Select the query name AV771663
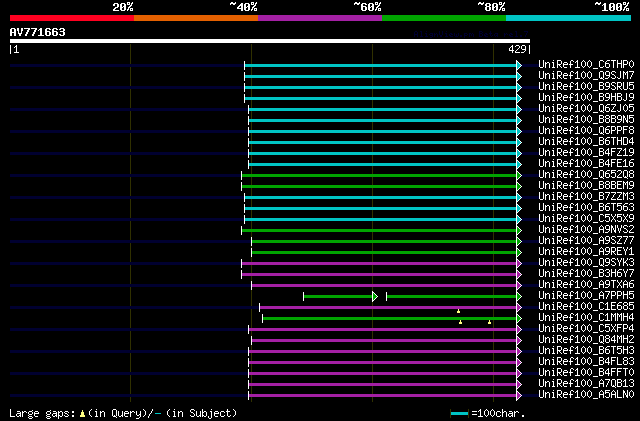 [x=38, y=32]
